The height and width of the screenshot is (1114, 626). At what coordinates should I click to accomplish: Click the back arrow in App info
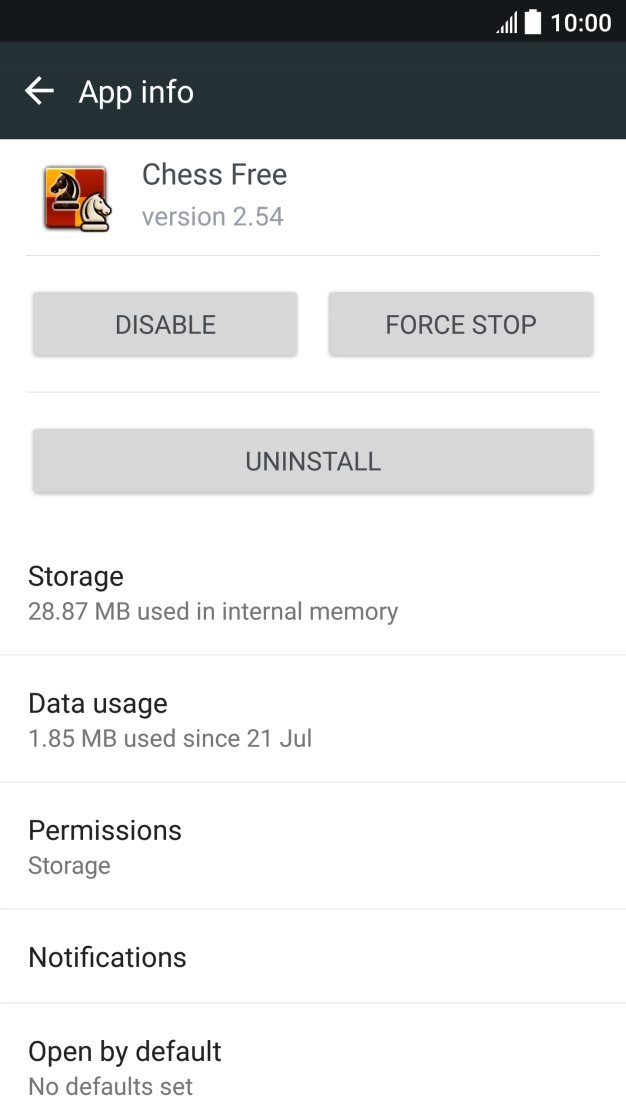(39, 91)
